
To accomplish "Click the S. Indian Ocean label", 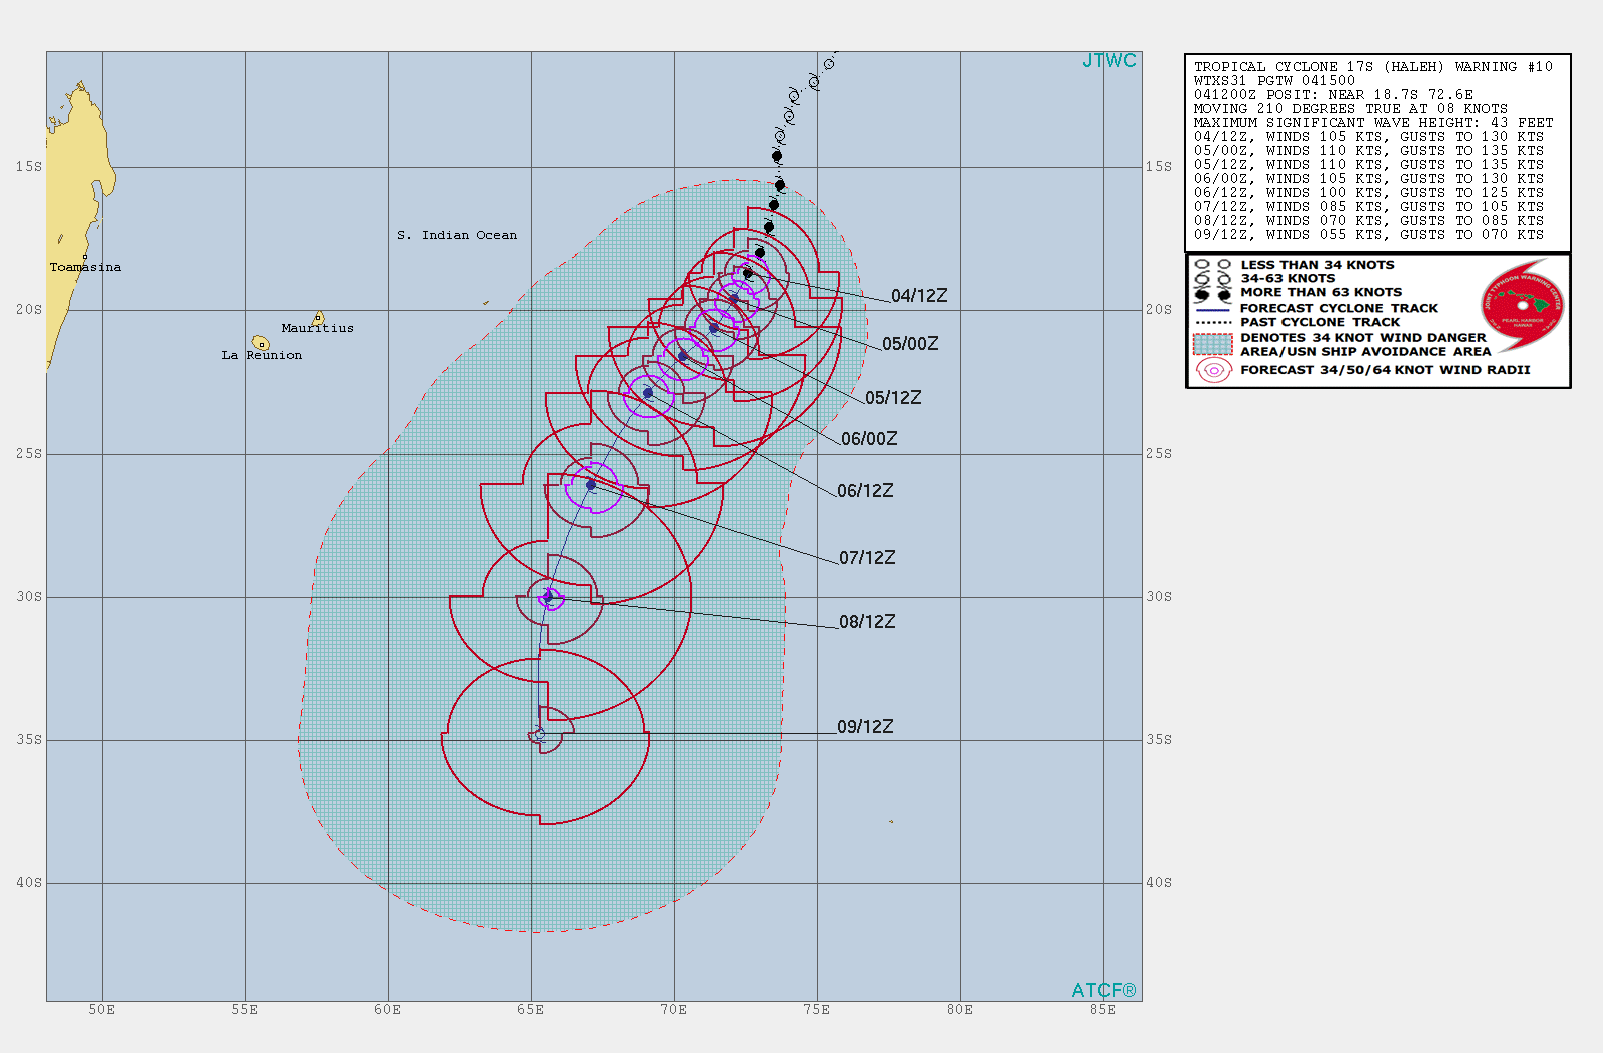I will (457, 236).
